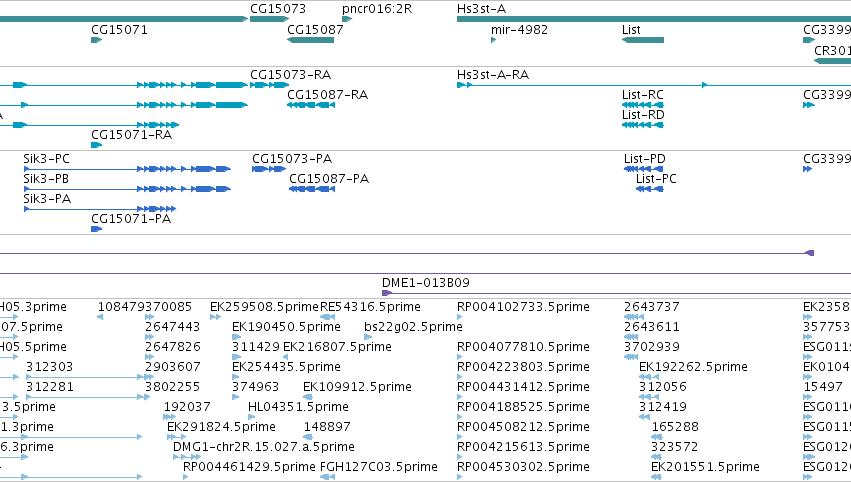The image size is (851, 482).
Task: Click the EK201551.5prime EST label
Action: coord(705,467)
